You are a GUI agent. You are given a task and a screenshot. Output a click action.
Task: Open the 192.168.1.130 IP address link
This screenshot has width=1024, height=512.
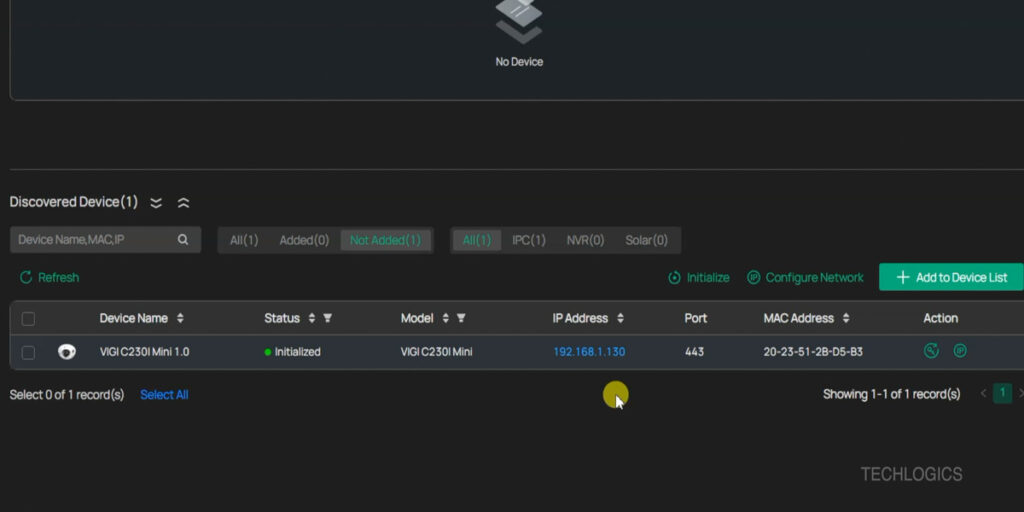589,352
